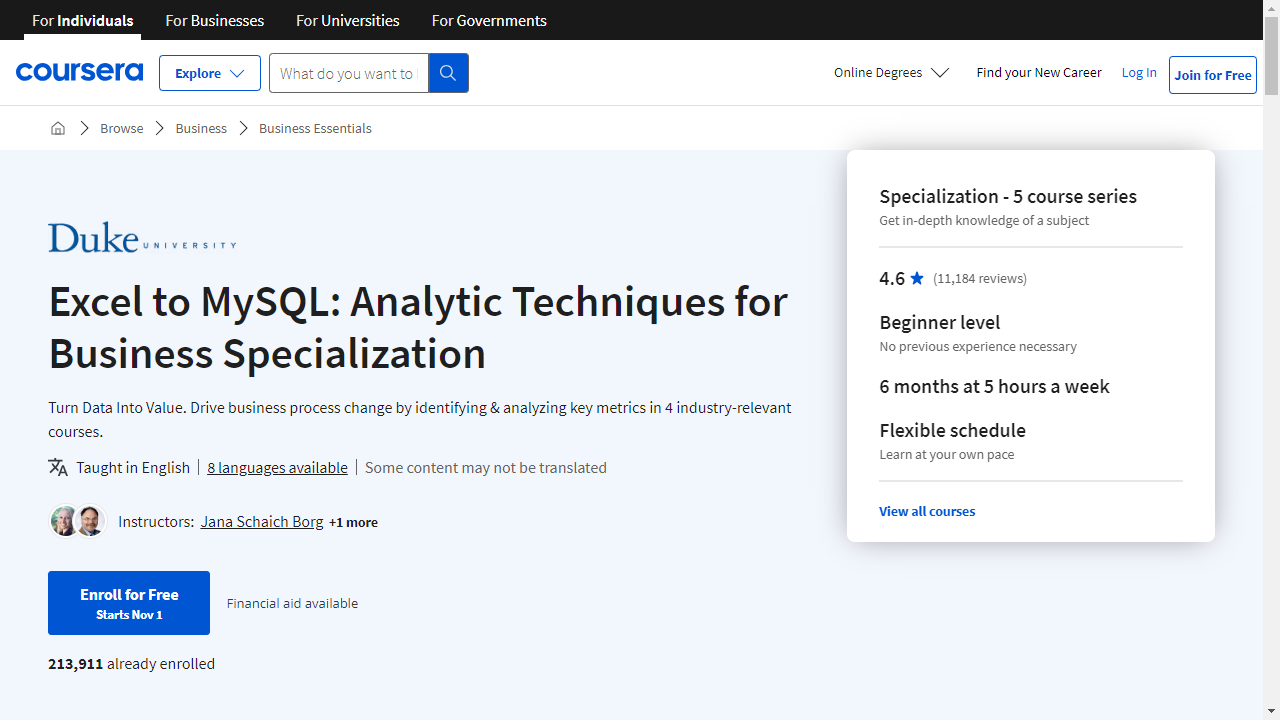Switch to For Universities tab
The height and width of the screenshot is (720, 1280).
coord(348,20)
